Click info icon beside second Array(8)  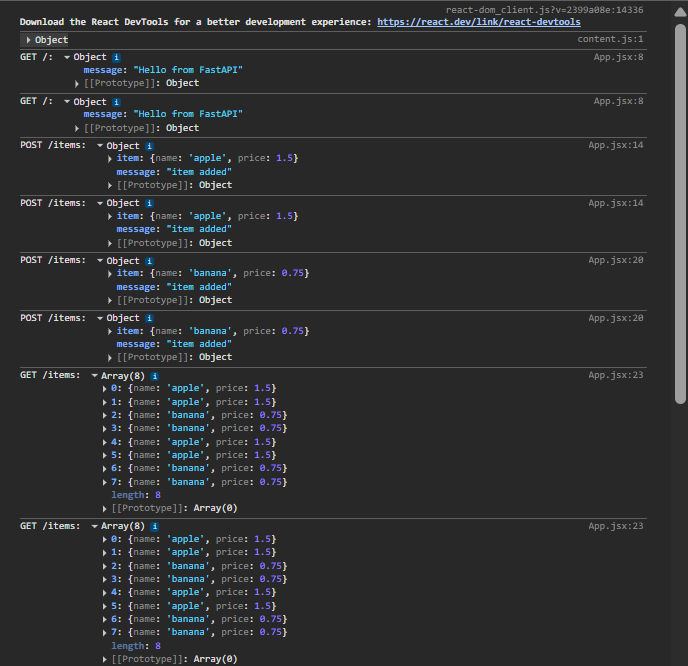point(154,526)
